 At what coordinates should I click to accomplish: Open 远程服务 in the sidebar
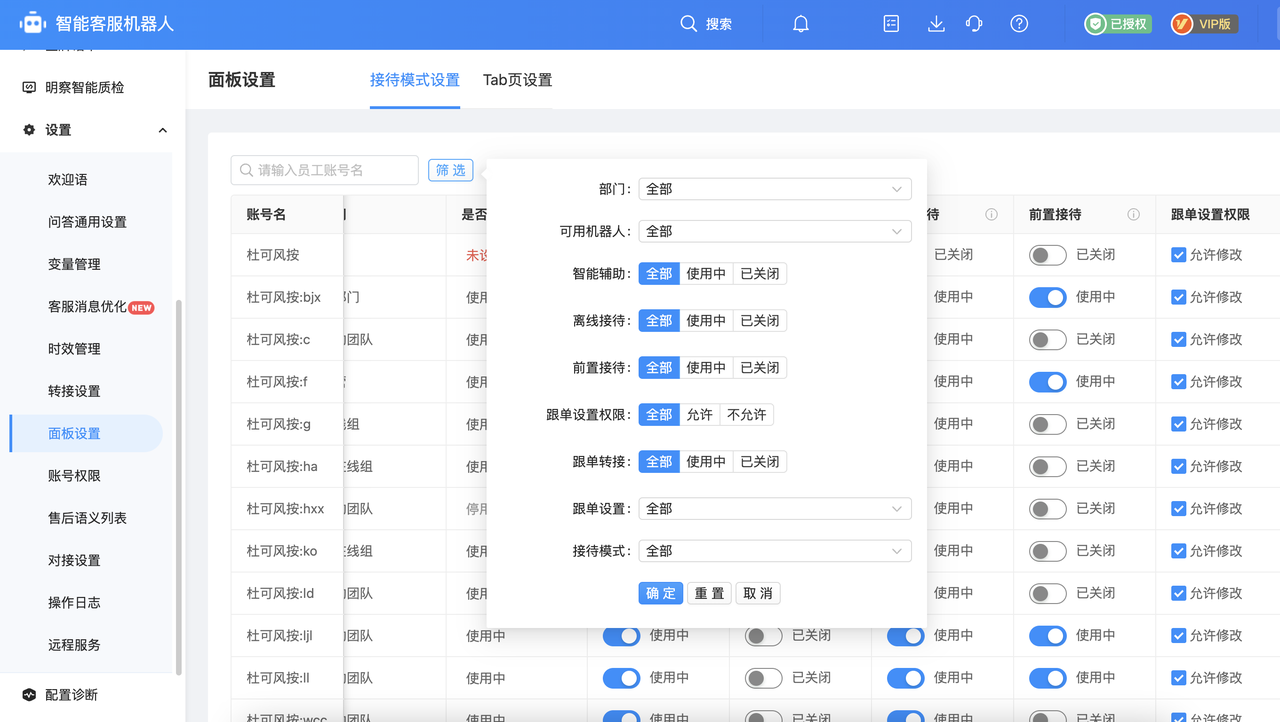click(x=74, y=645)
